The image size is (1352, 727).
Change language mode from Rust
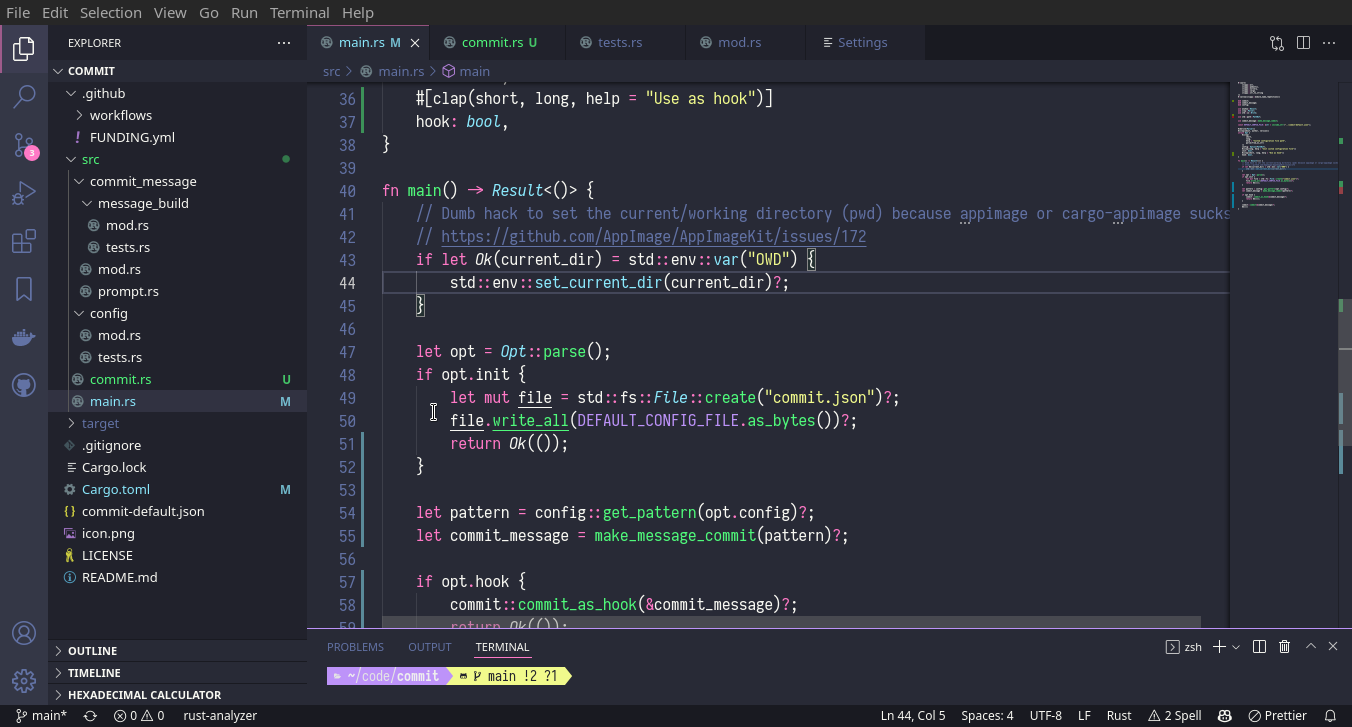1119,715
